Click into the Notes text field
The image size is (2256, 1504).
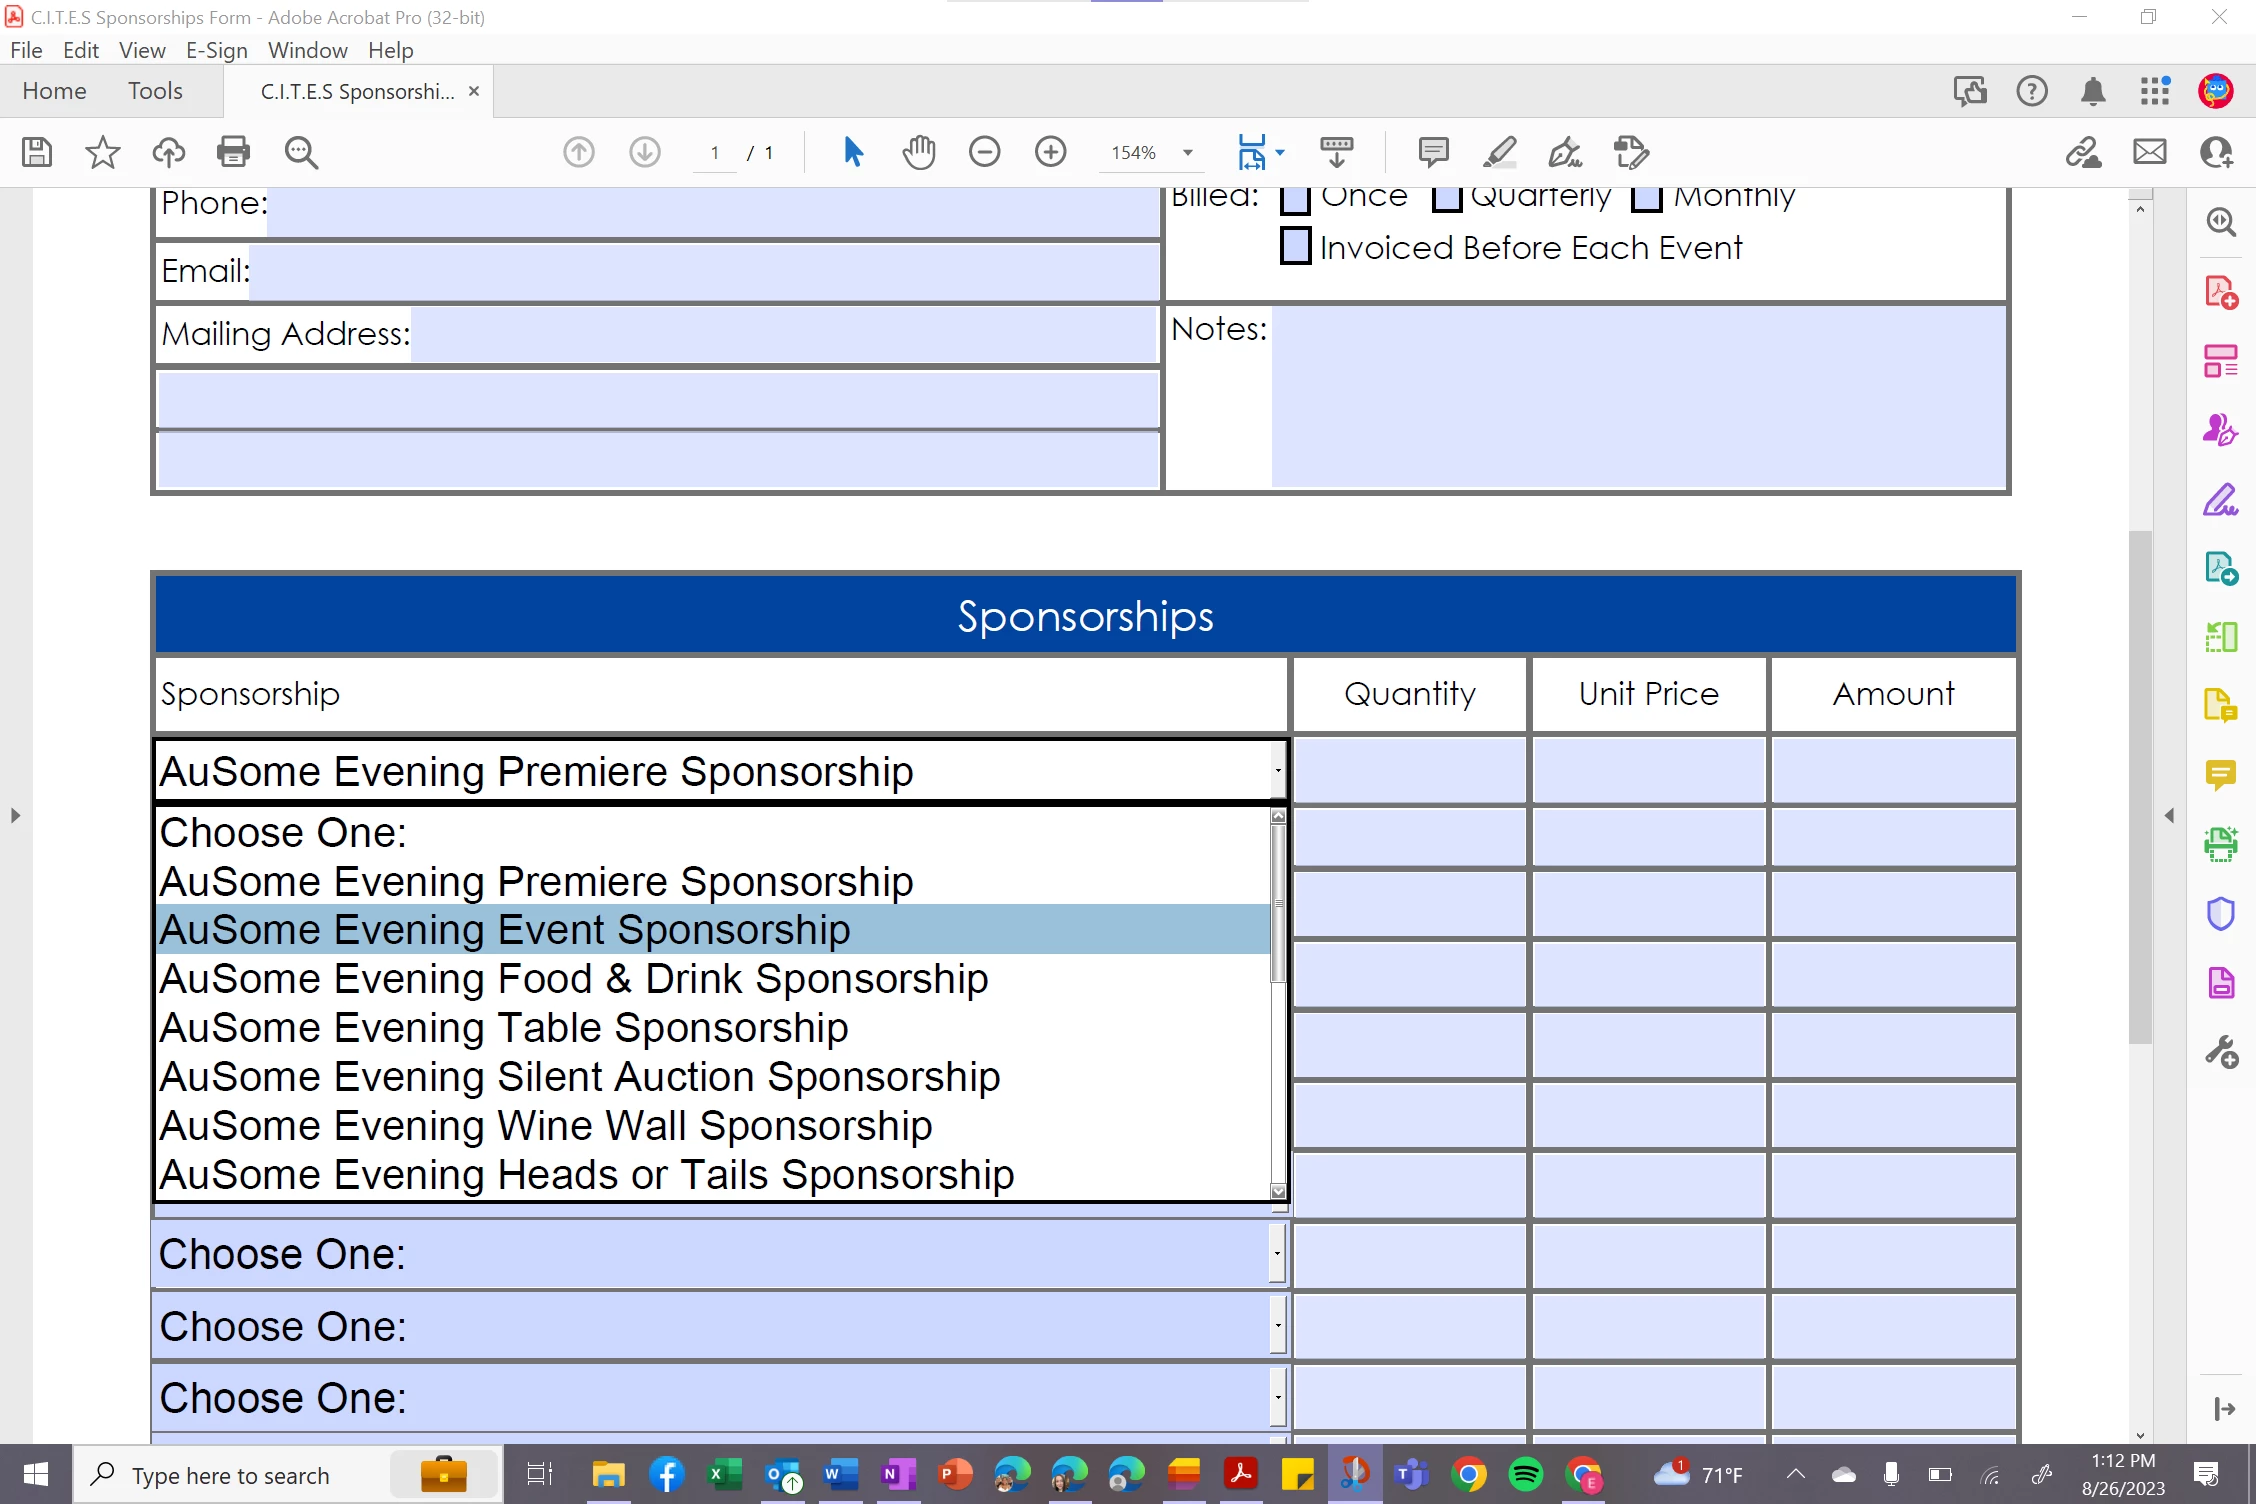[1637, 396]
